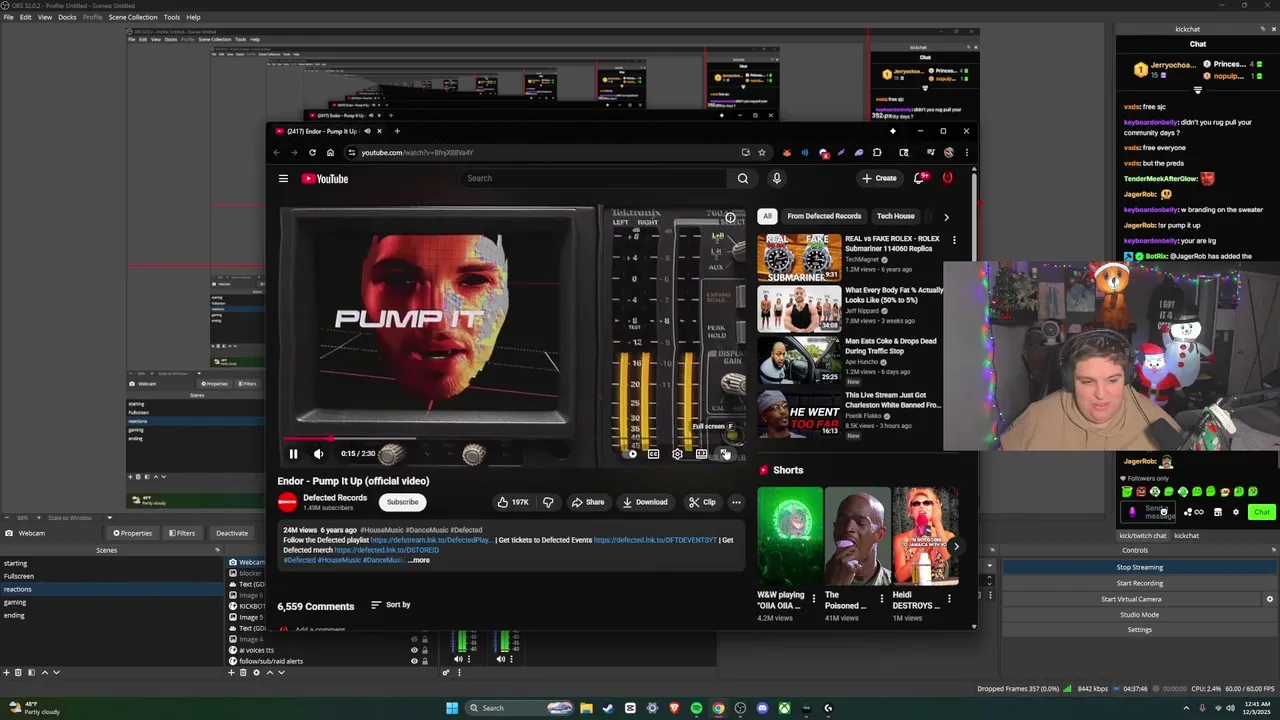Open OBS File menu
The image size is (1280, 720).
(8, 17)
